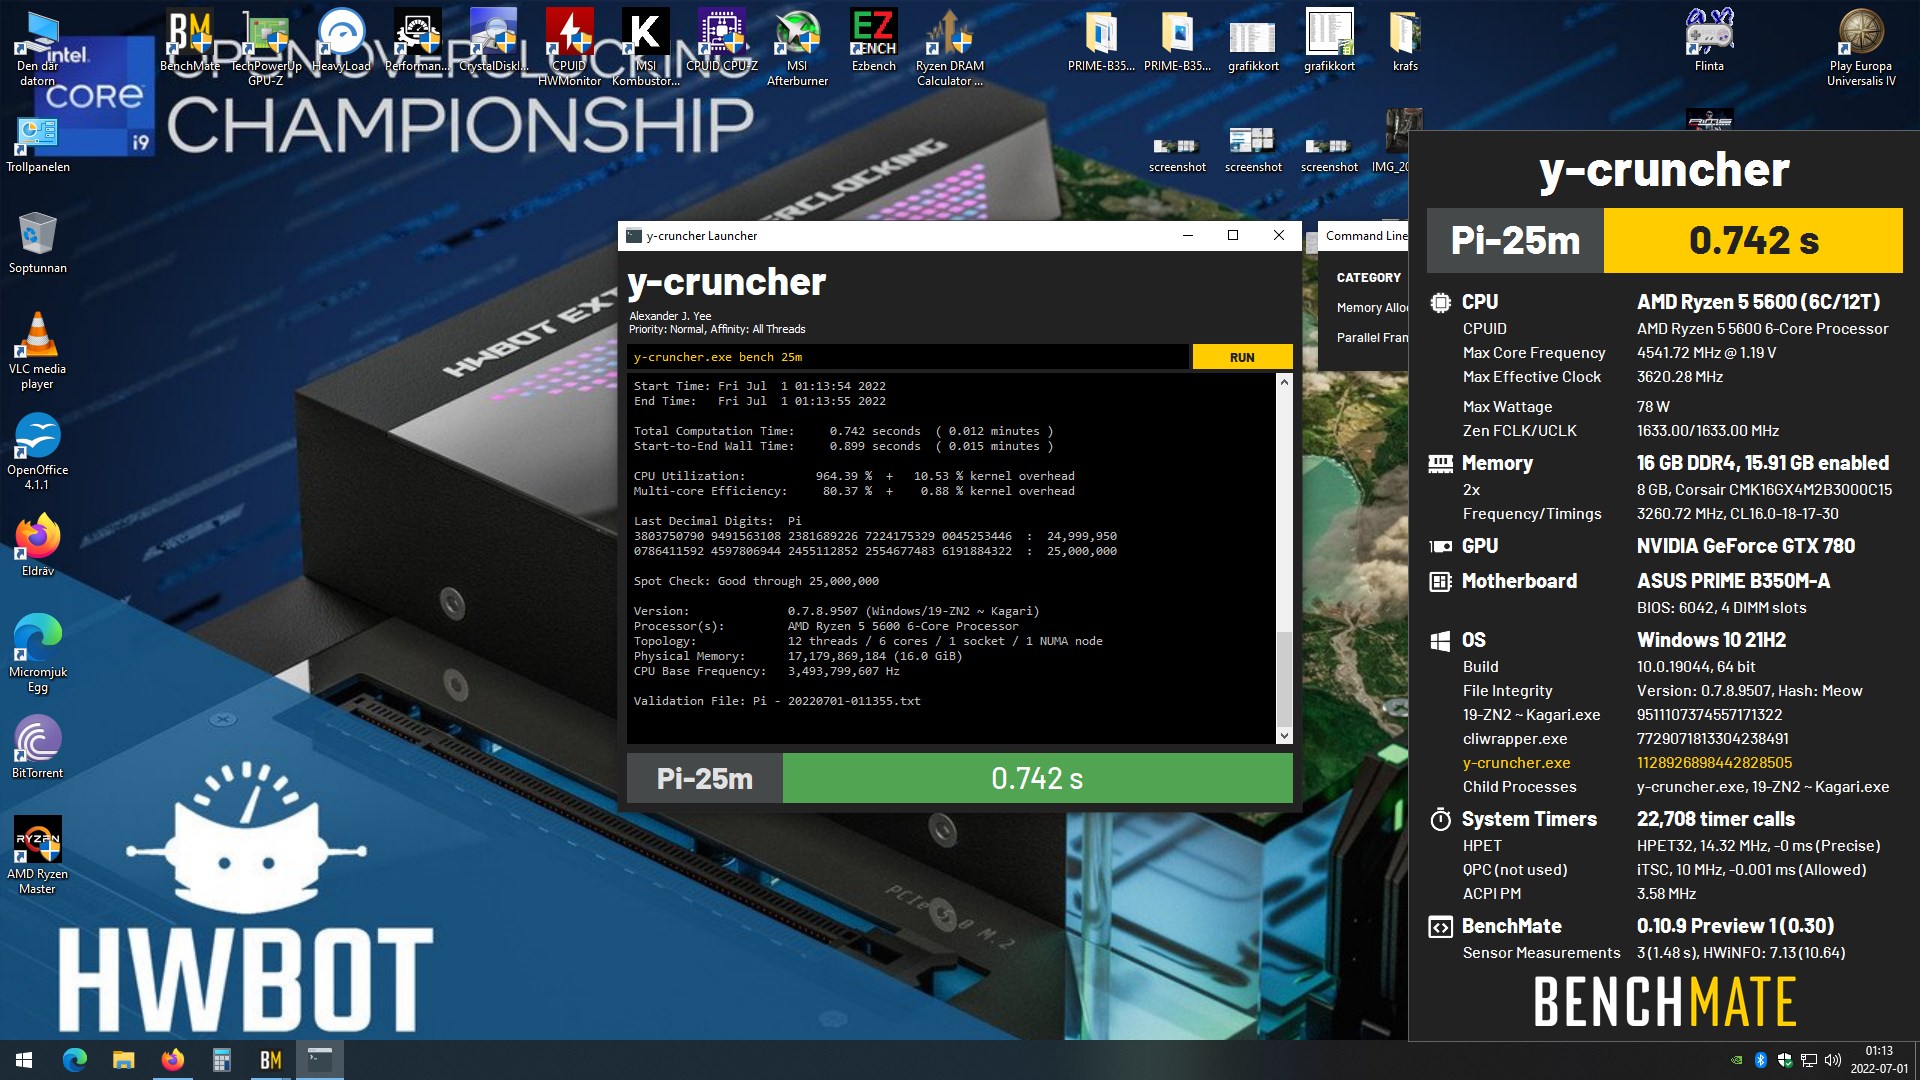The height and width of the screenshot is (1080, 1920).
Task: Open the taskbar clock showing 01:13
Action: pyautogui.click(x=1879, y=1060)
